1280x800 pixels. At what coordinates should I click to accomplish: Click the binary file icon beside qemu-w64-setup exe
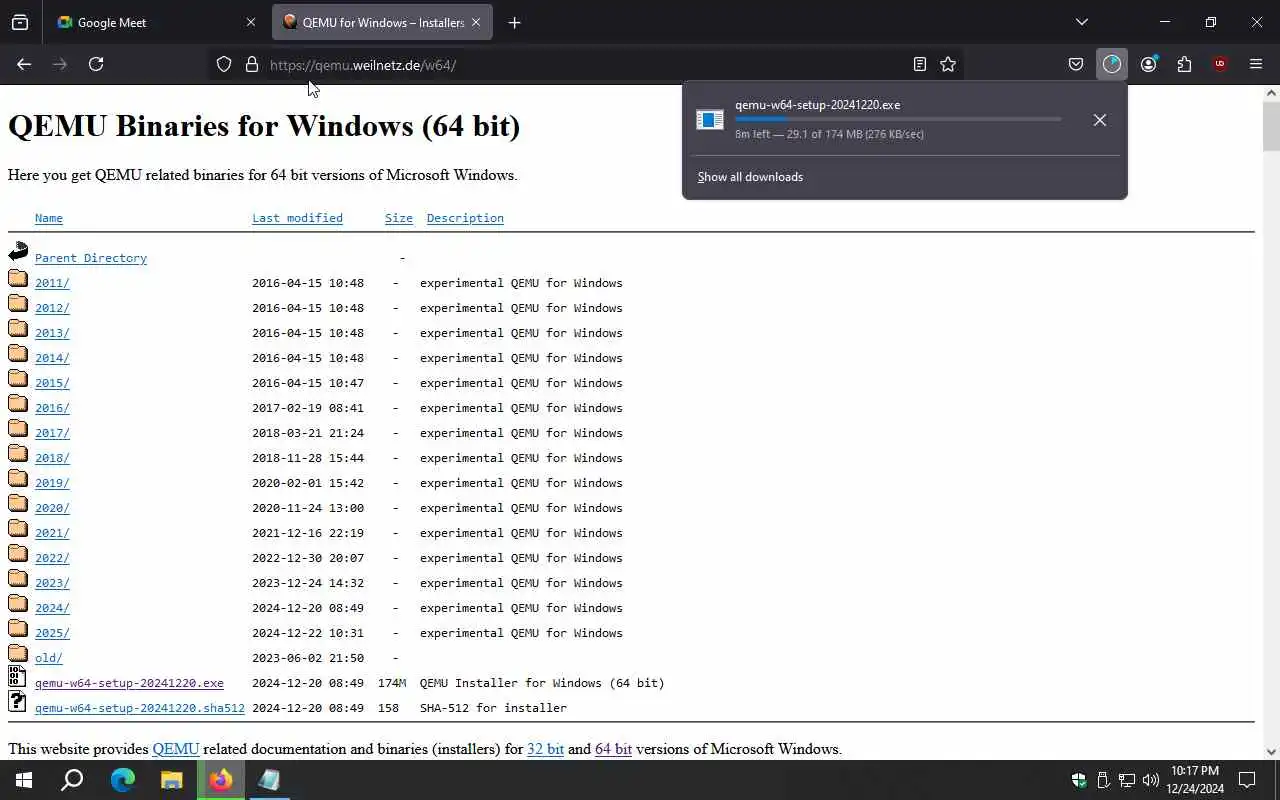click(x=18, y=677)
